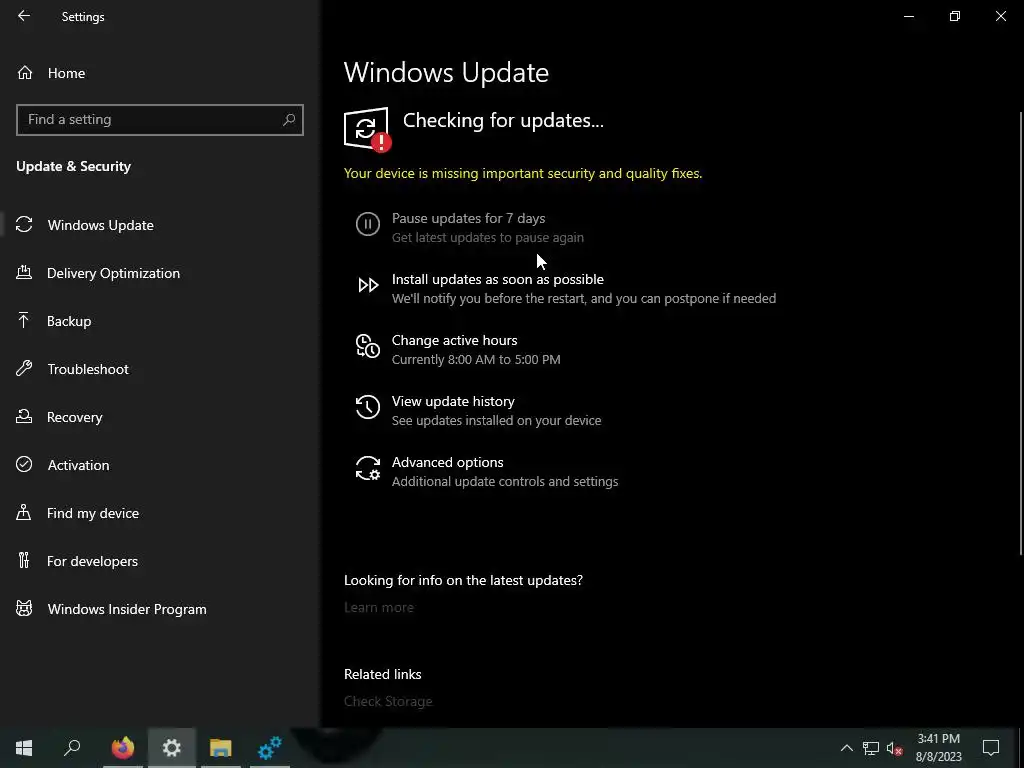
Task: Select Install updates as soon as possible
Action: point(498,280)
